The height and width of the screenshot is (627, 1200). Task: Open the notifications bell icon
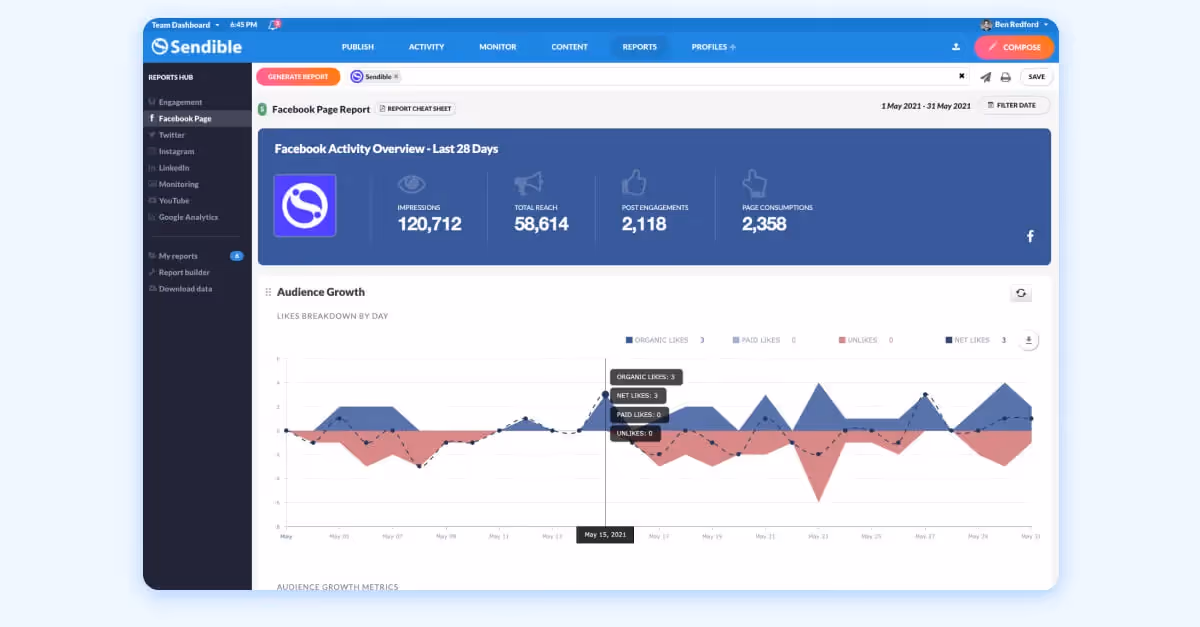(x=272, y=25)
